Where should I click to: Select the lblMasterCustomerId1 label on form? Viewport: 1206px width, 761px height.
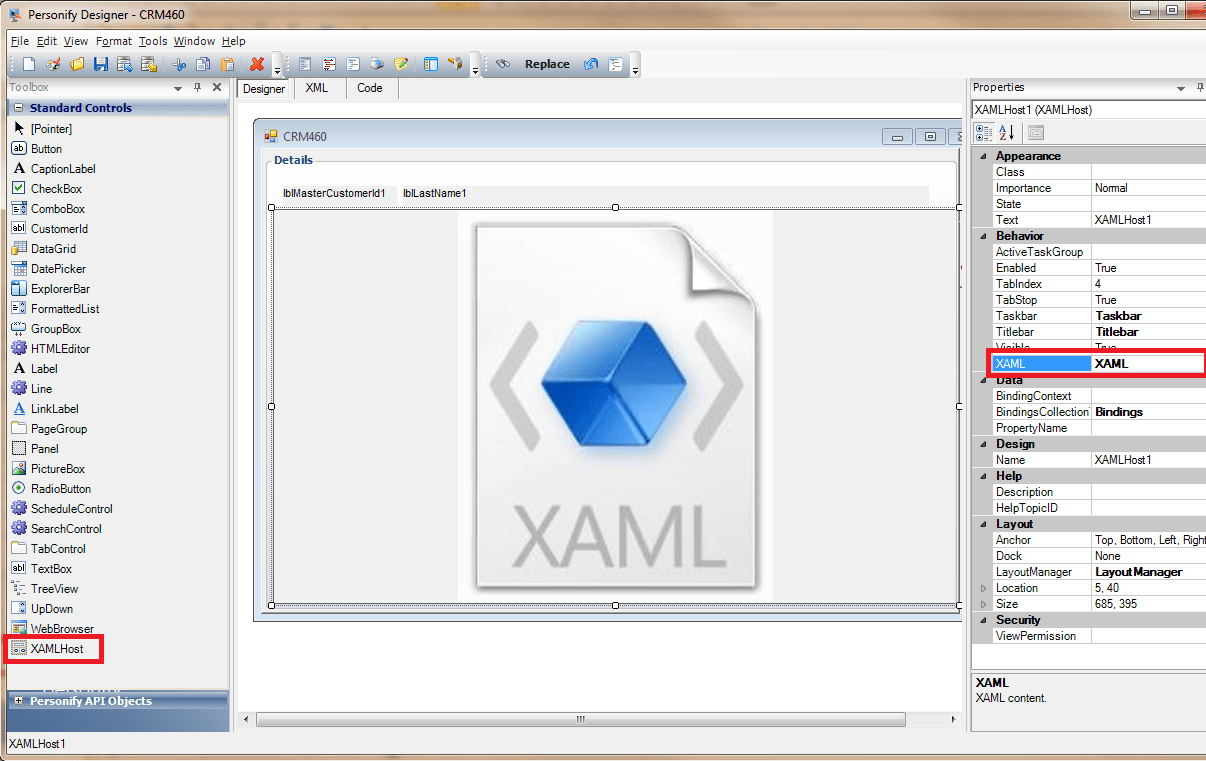(x=334, y=194)
